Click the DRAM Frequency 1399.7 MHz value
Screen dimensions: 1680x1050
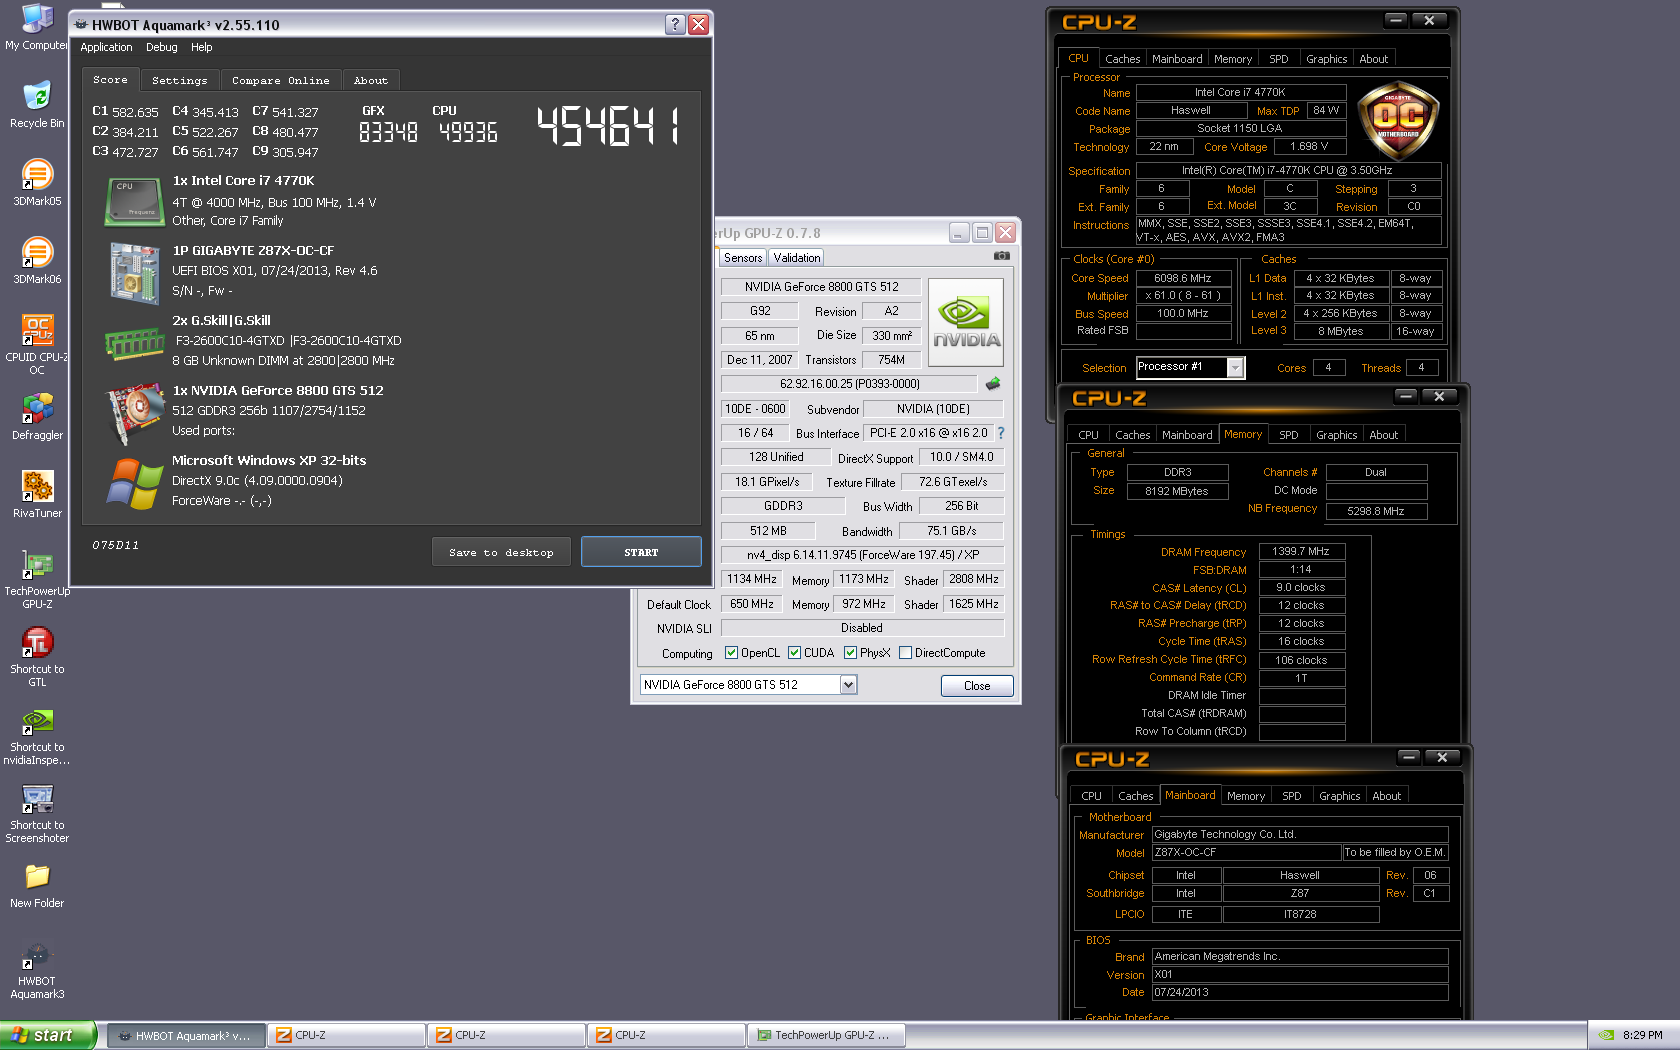point(1301,552)
